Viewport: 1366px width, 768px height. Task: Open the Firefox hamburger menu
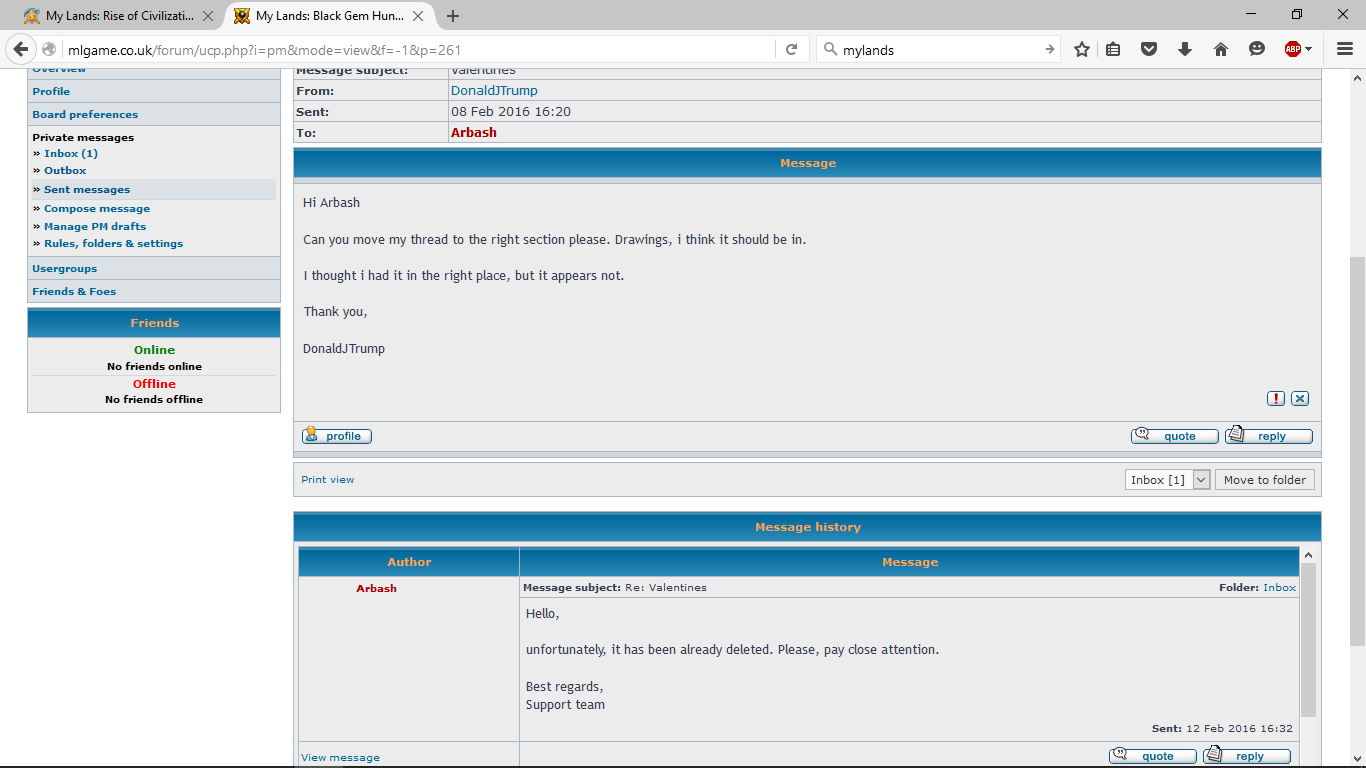click(1344, 49)
